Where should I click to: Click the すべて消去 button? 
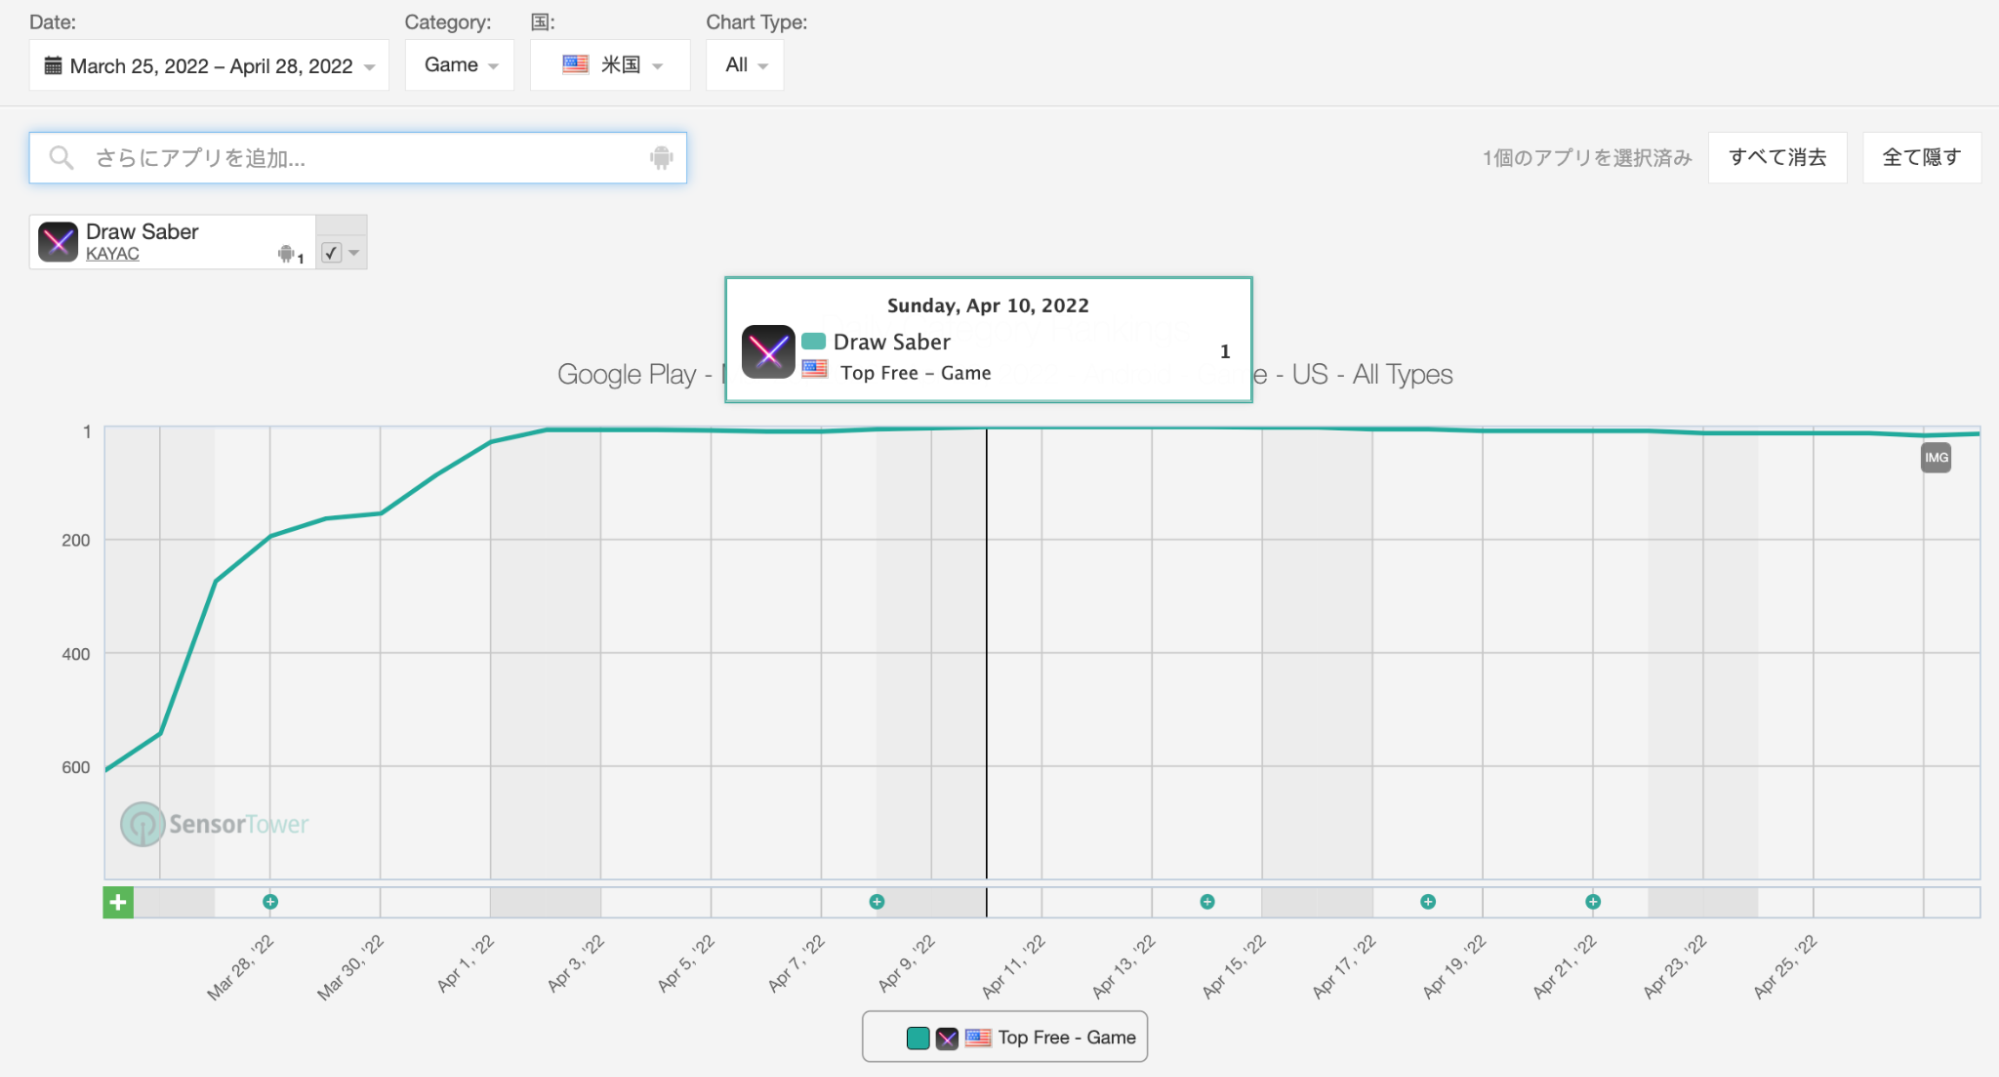(1777, 157)
